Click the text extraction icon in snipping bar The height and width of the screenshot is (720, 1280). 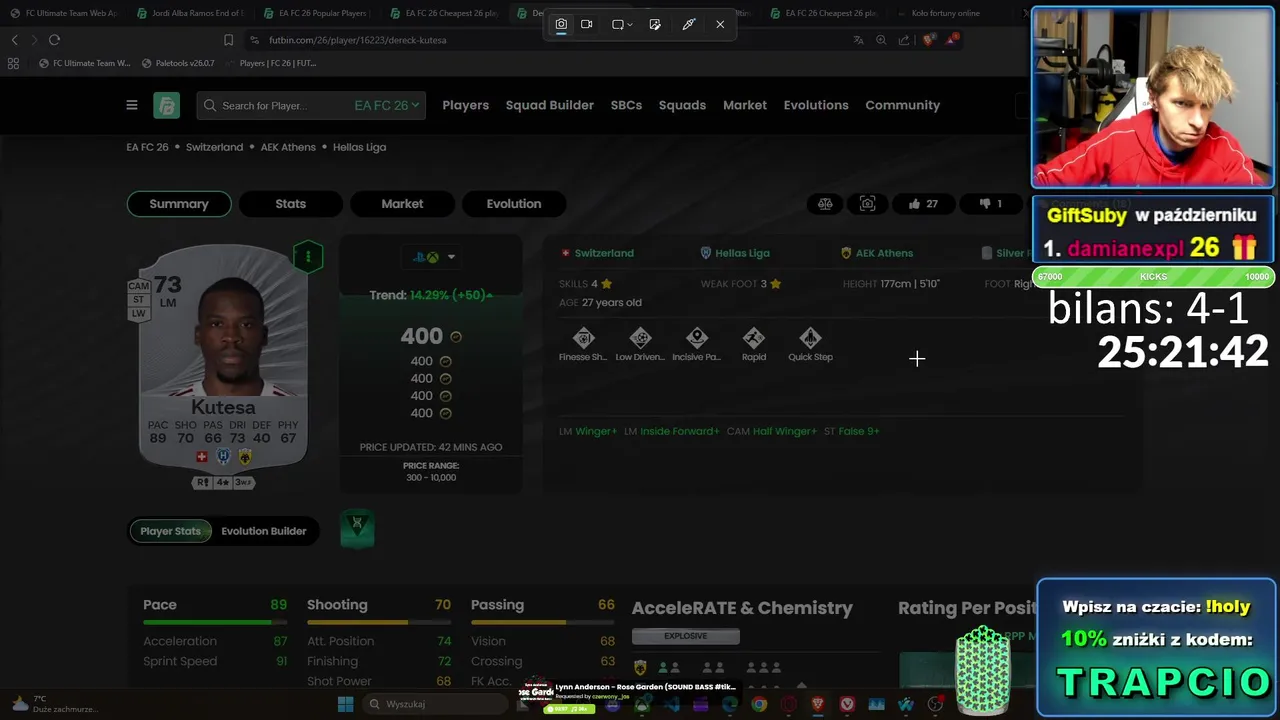655,24
